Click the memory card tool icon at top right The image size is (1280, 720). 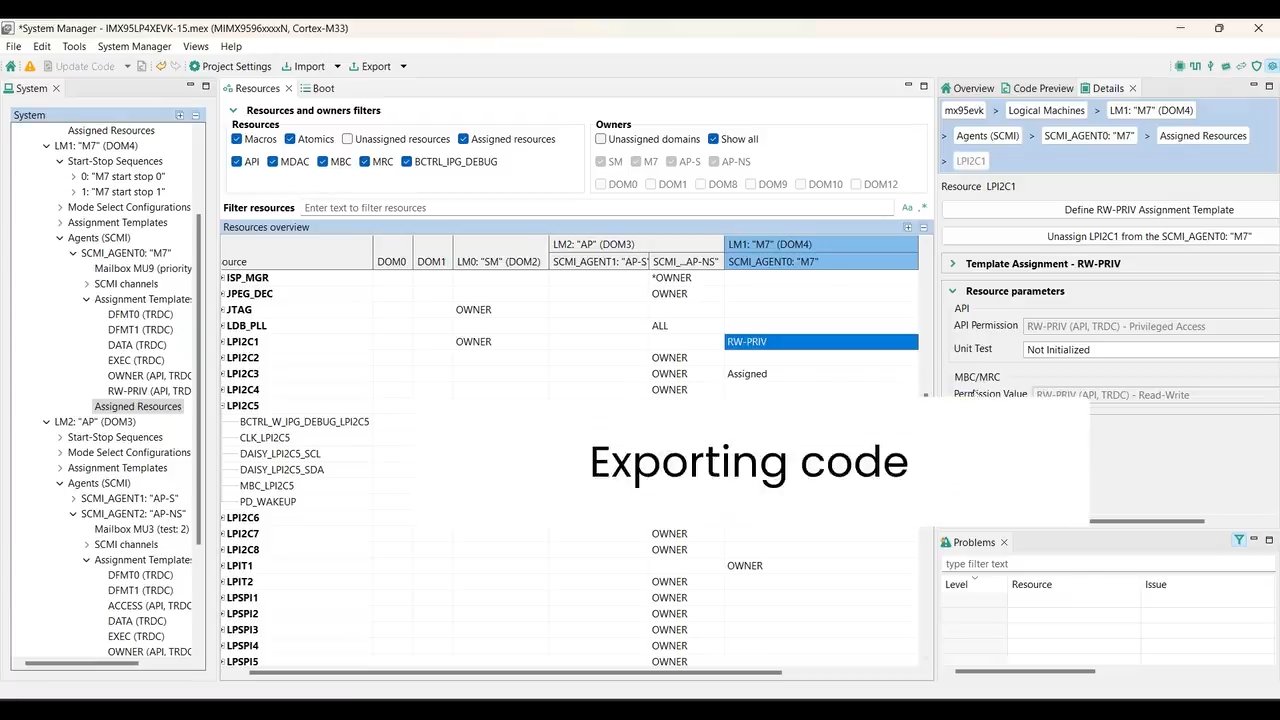1226,66
